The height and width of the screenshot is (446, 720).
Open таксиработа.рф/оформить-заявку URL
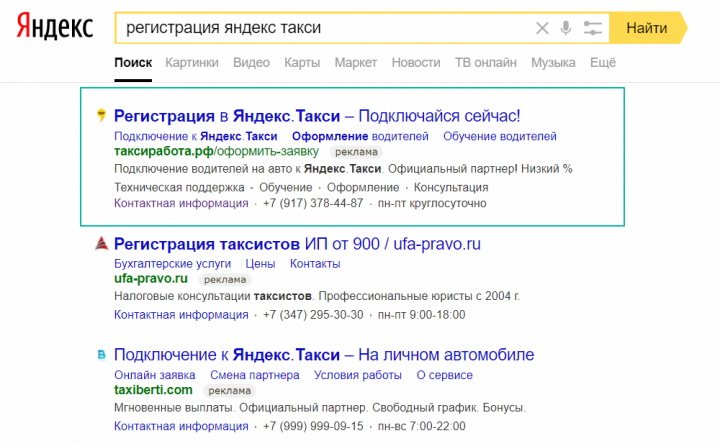(x=216, y=151)
